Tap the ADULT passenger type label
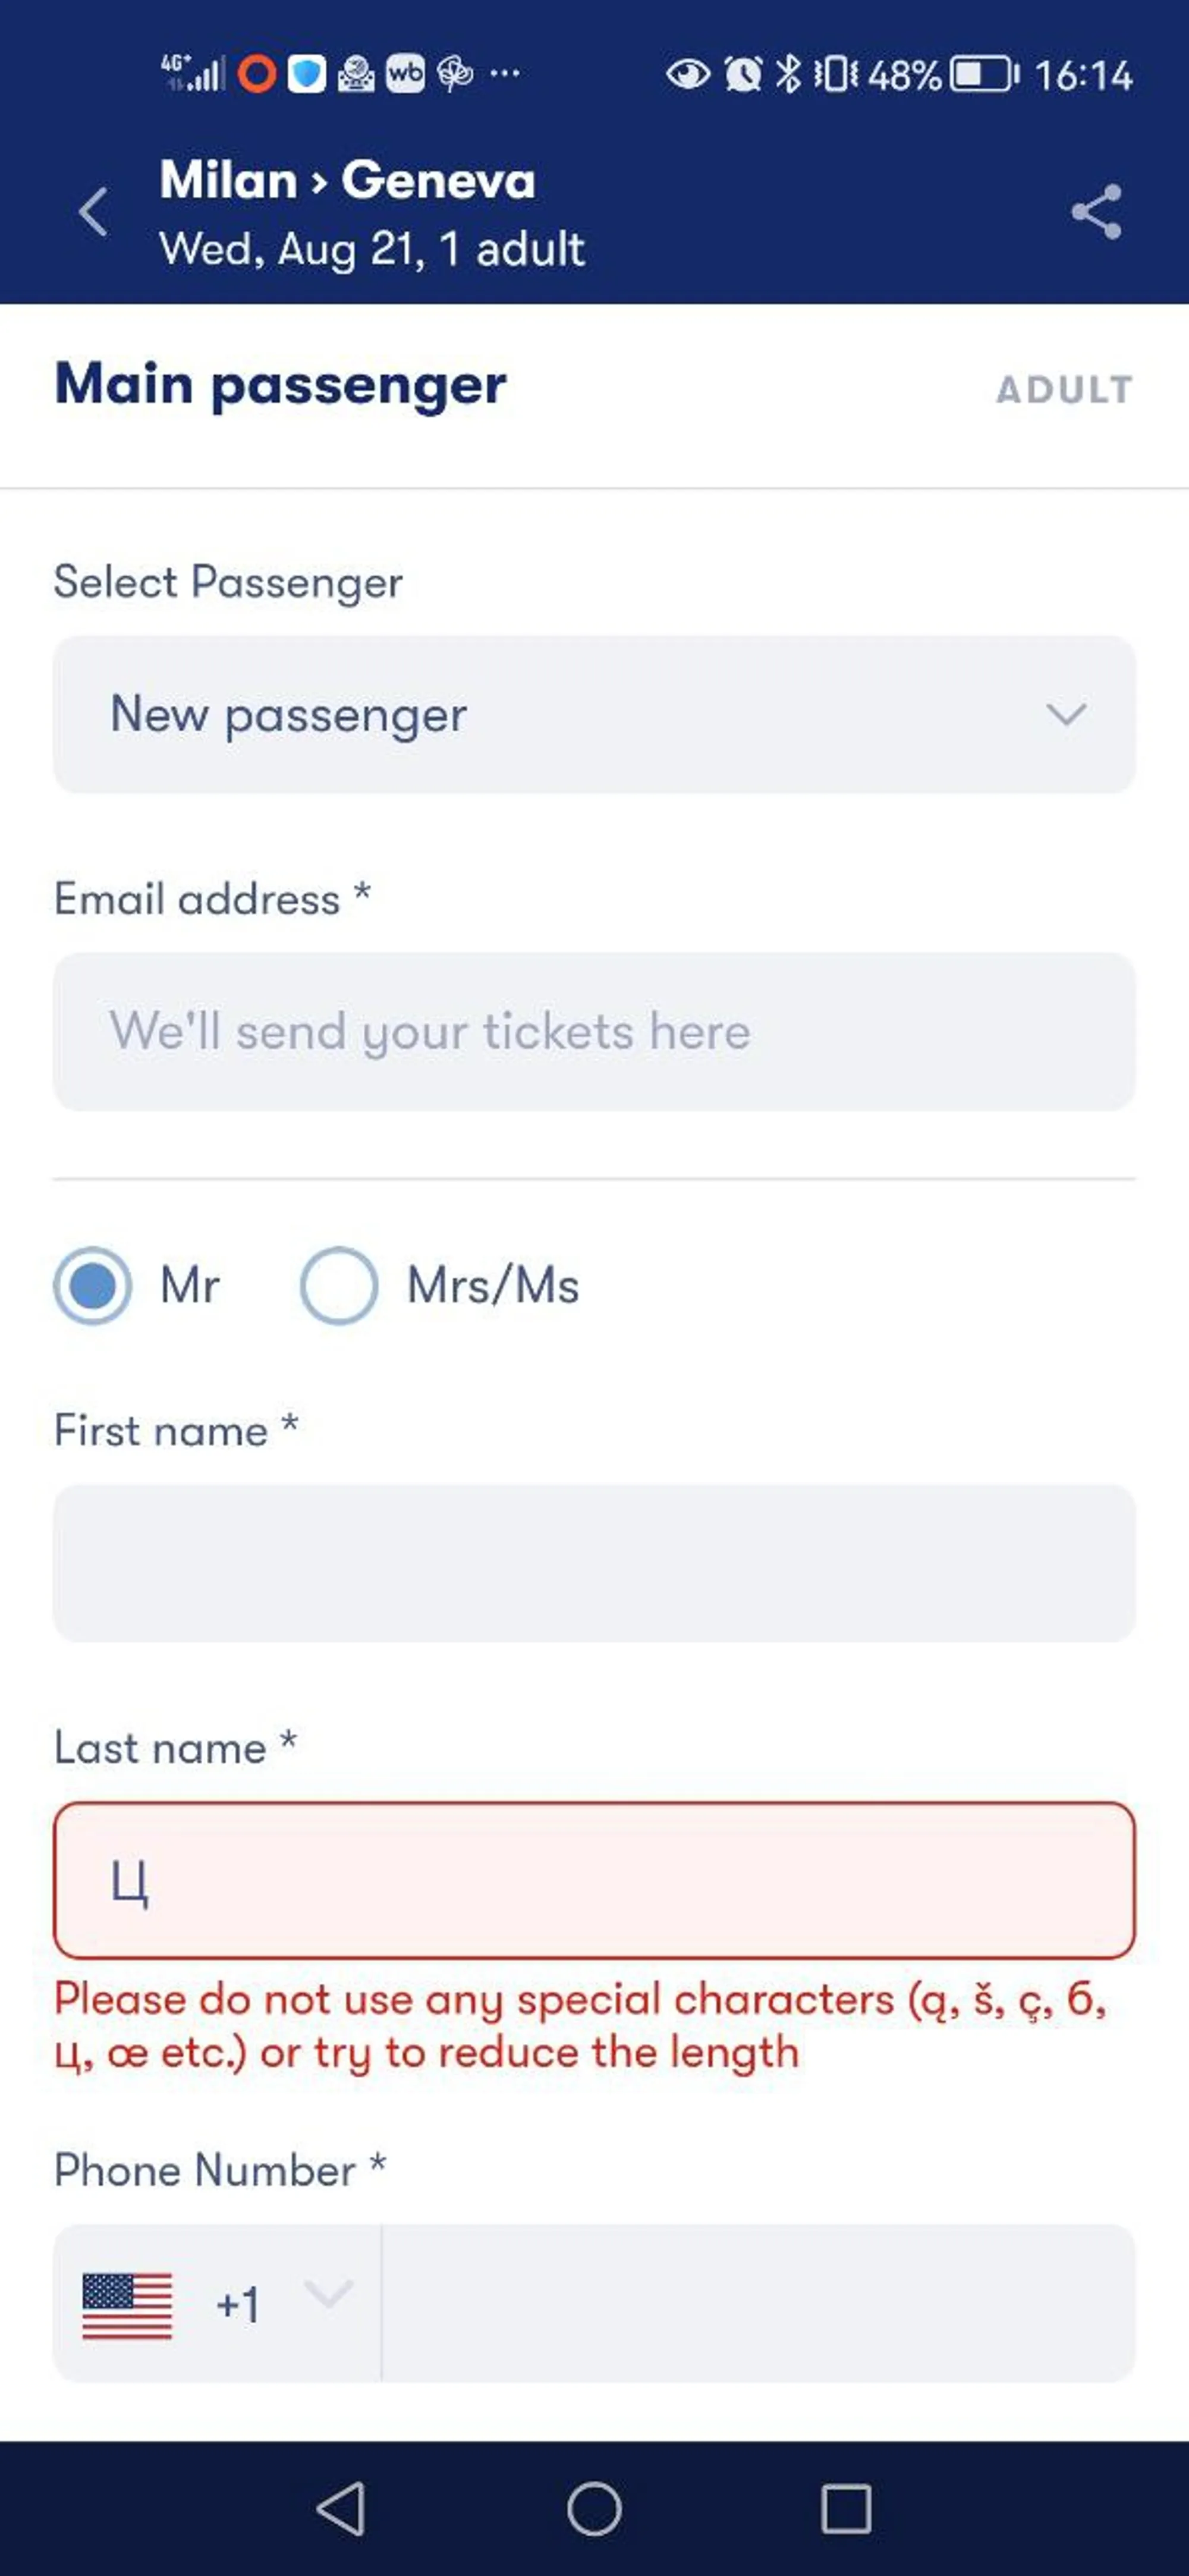The image size is (1189, 2576). pyautogui.click(x=1064, y=390)
